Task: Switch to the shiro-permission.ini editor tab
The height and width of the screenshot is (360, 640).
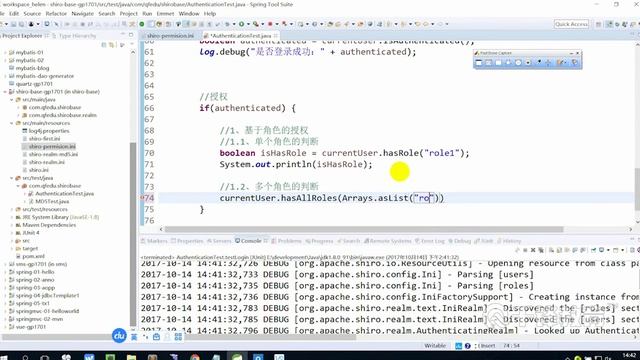Action: pos(171,36)
